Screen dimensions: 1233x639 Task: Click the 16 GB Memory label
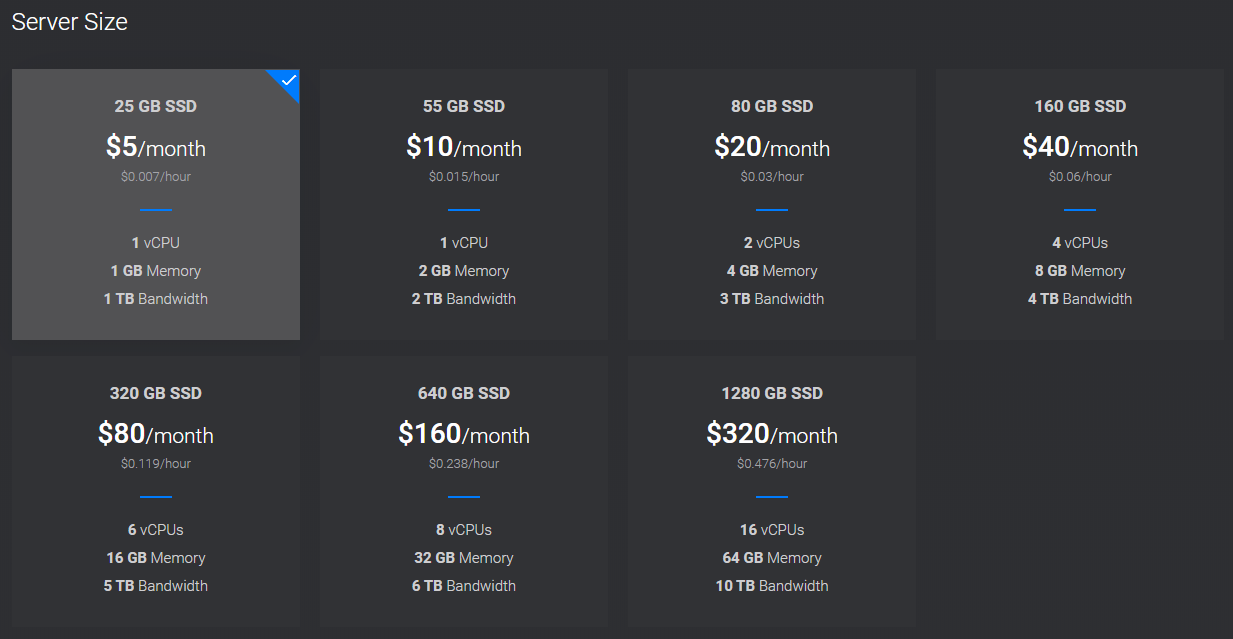[155, 558]
